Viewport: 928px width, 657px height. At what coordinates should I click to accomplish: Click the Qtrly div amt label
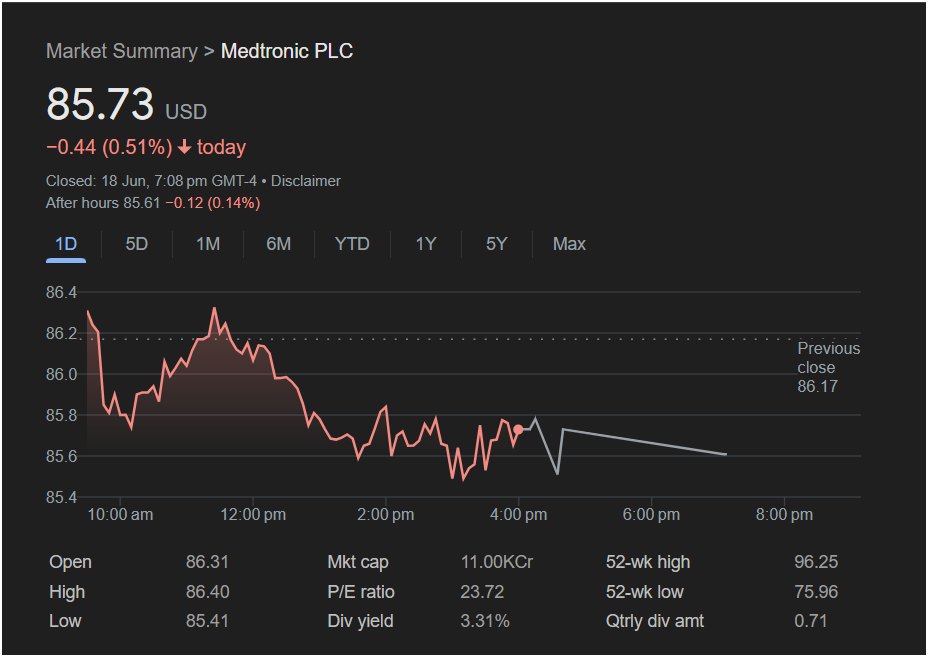click(655, 621)
